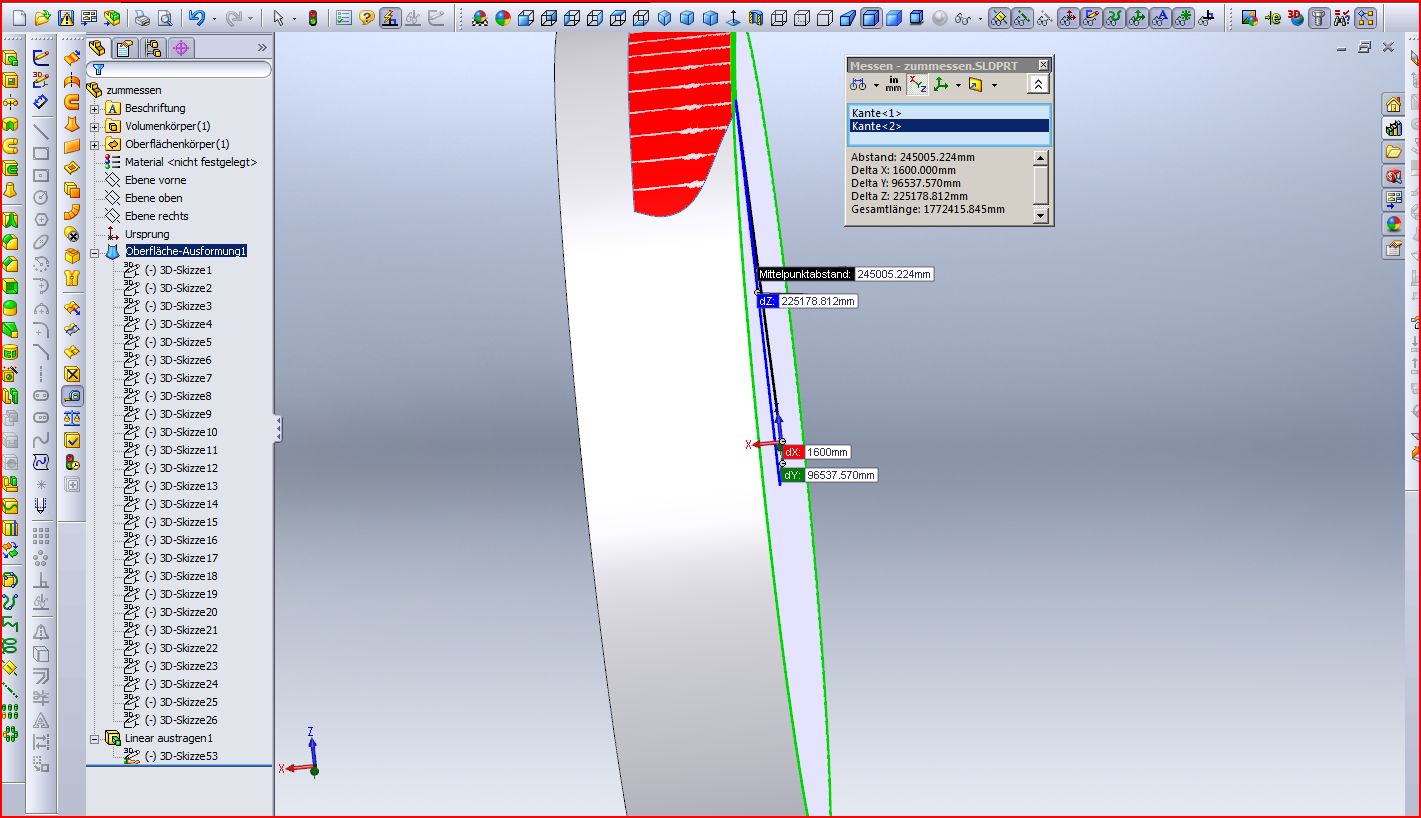
Task: Select the Ebene oben plane
Action: 153,198
